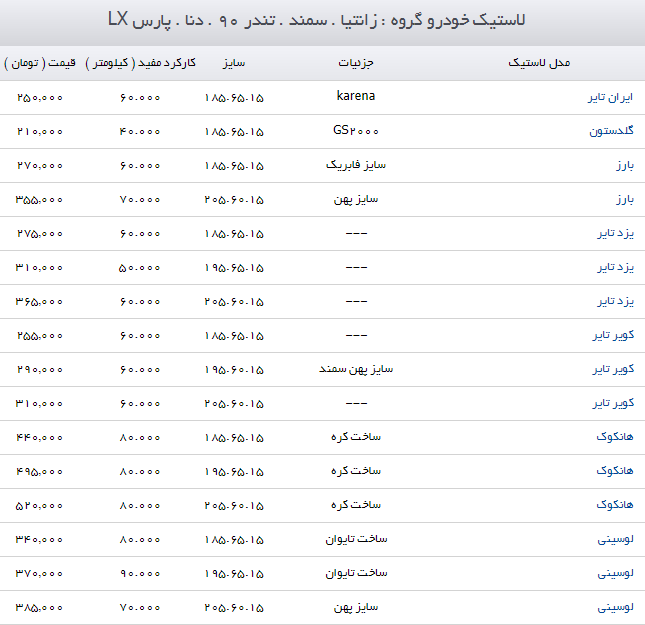
Task: Open the کویر تایر link in سایز پهن سمند row
Action: (x=613, y=369)
